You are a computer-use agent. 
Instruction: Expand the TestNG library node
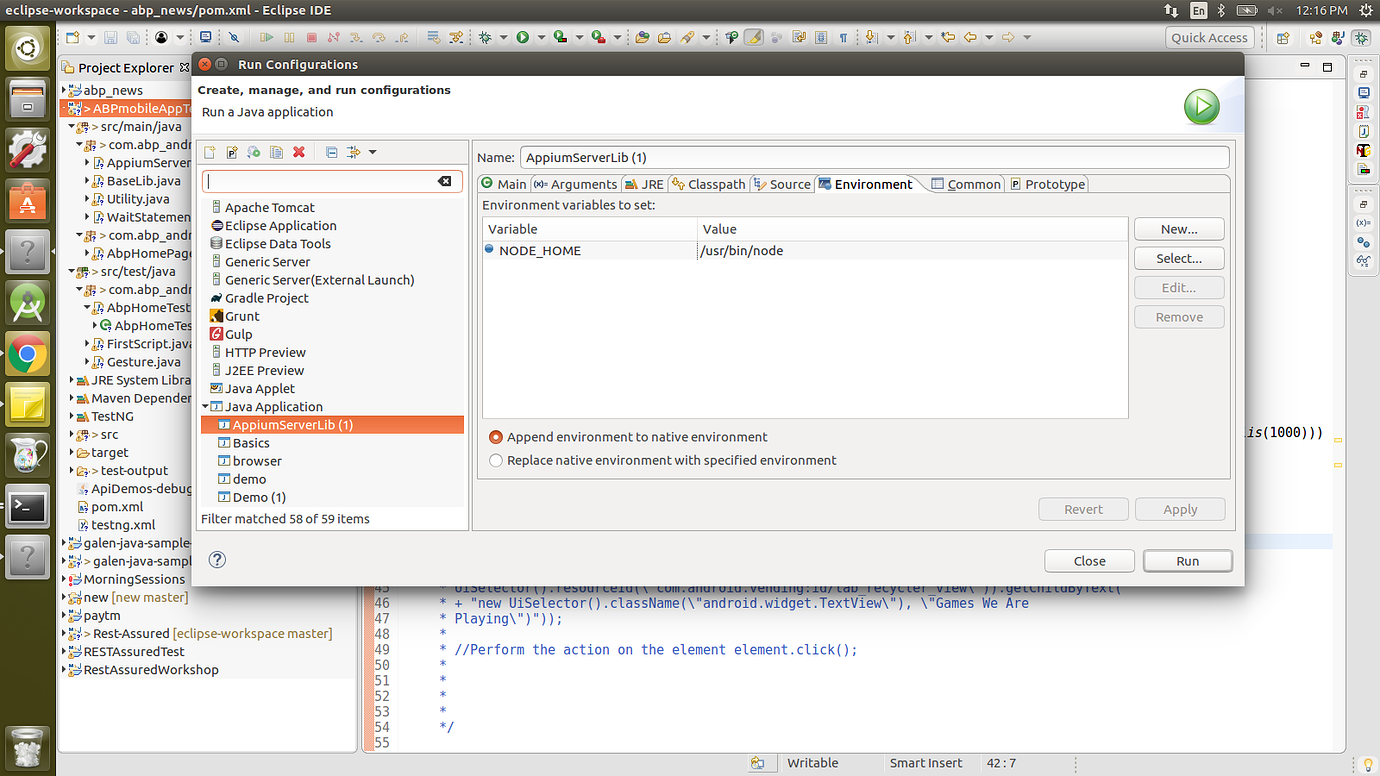(x=72, y=417)
